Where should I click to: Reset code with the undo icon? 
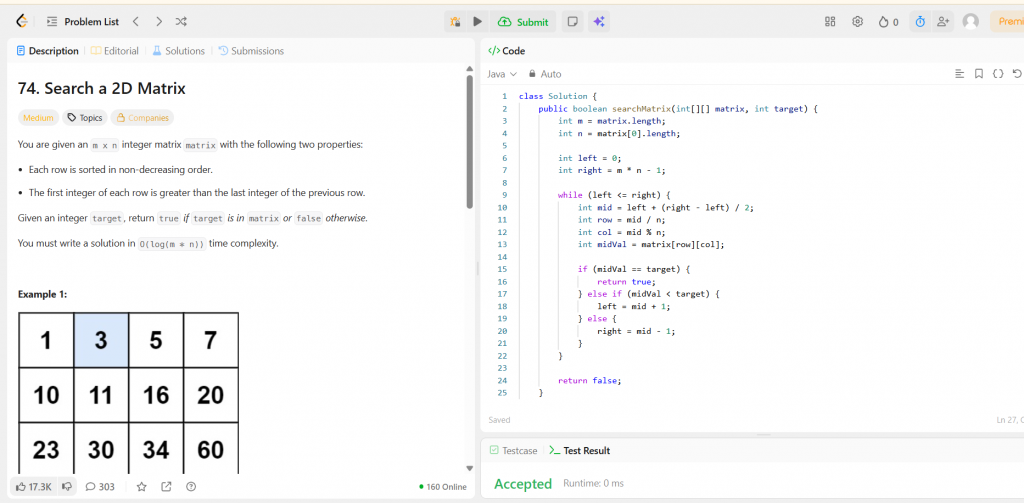[x=1017, y=74]
